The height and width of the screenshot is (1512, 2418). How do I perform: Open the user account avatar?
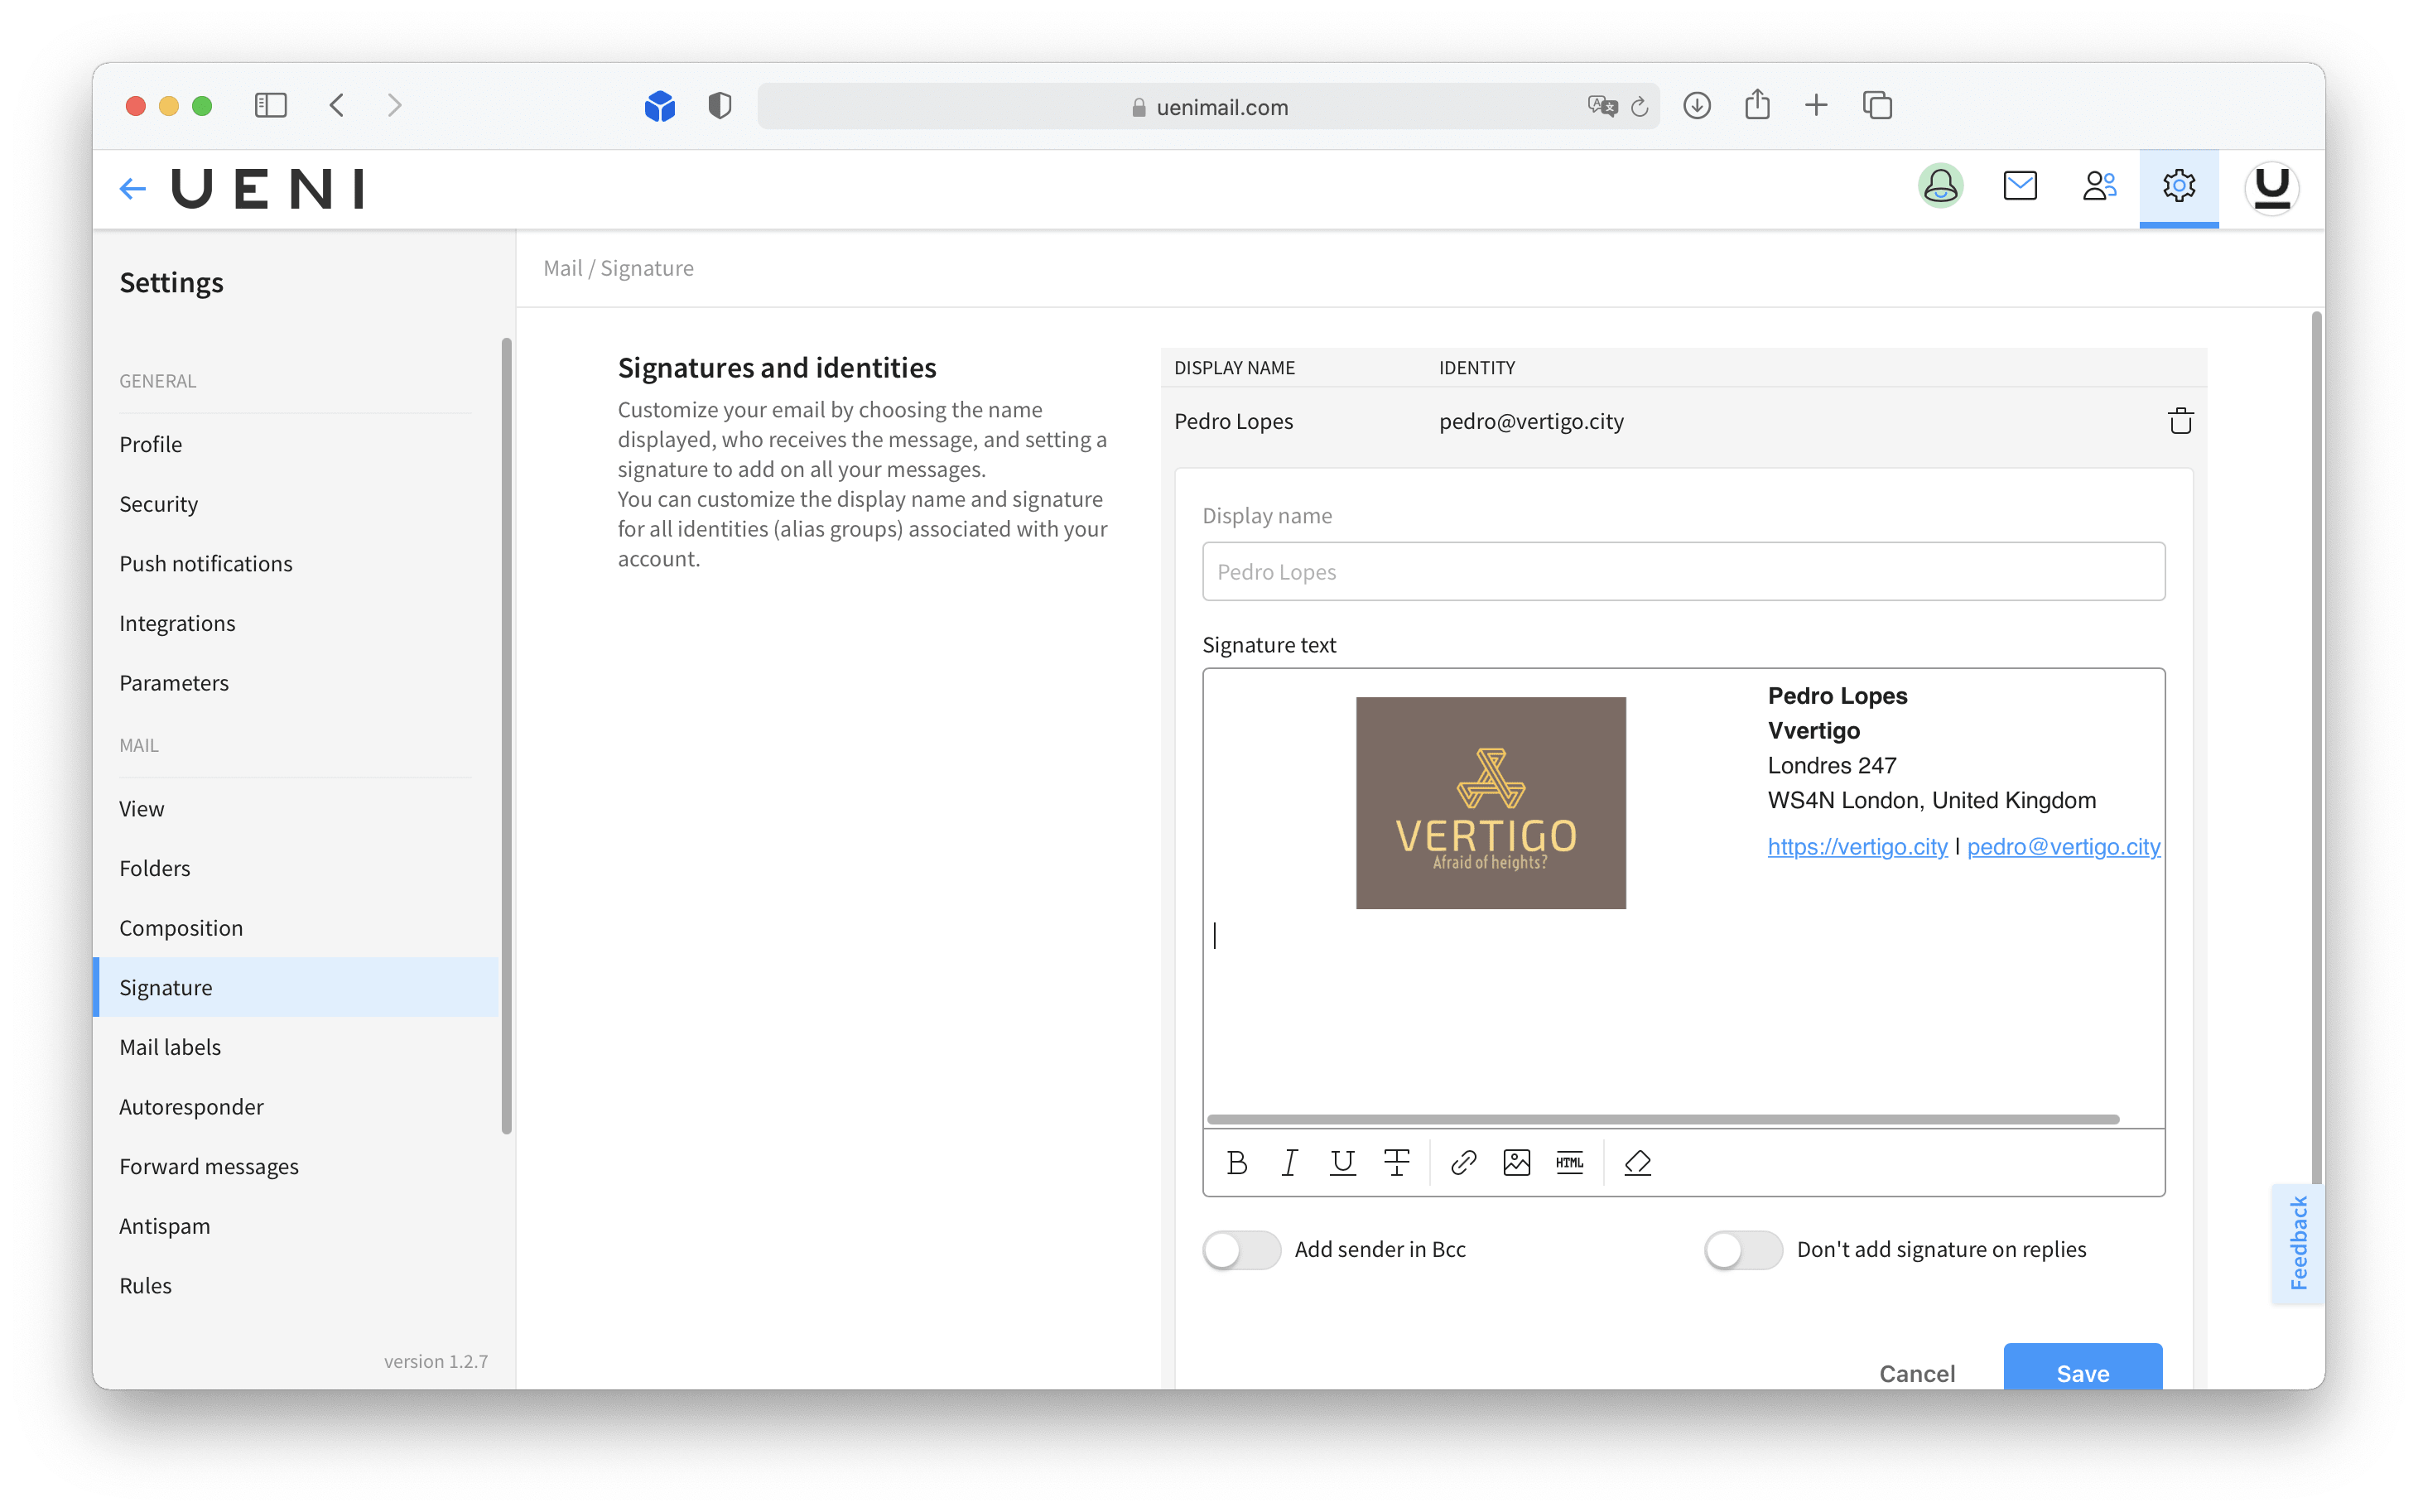pyautogui.click(x=2271, y=187)
